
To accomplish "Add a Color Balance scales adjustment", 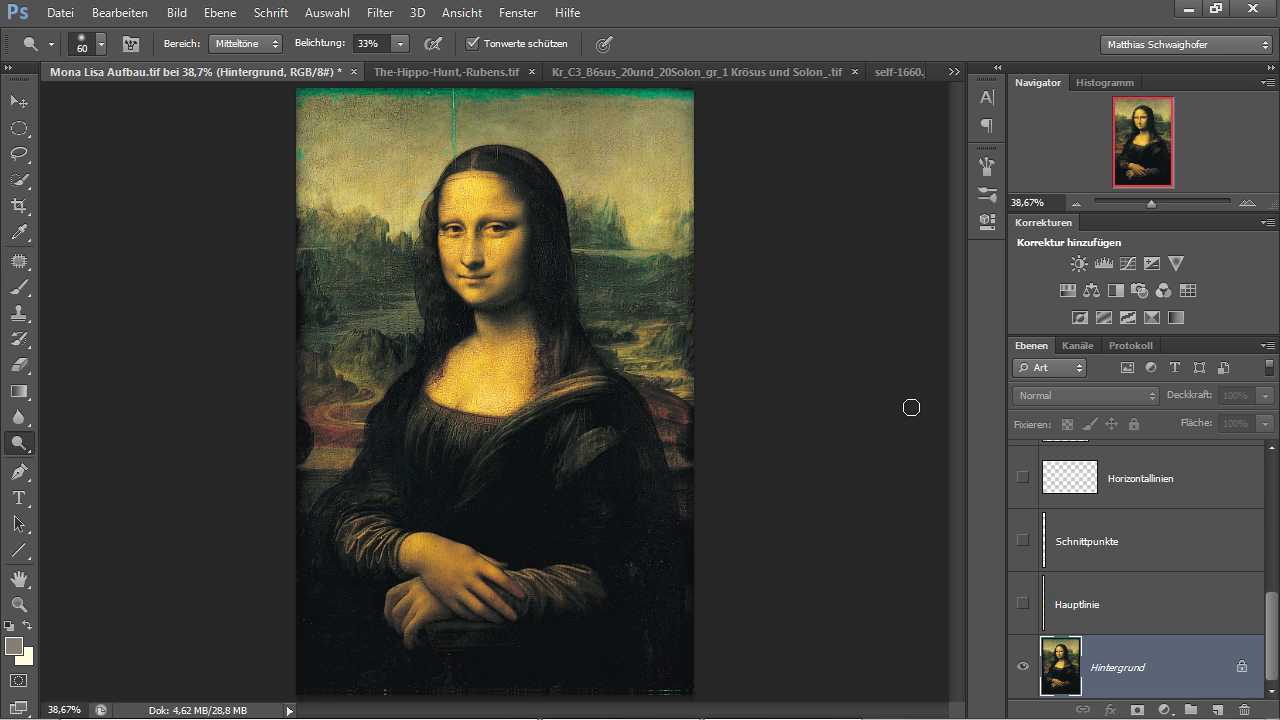I will (1091, 291).
